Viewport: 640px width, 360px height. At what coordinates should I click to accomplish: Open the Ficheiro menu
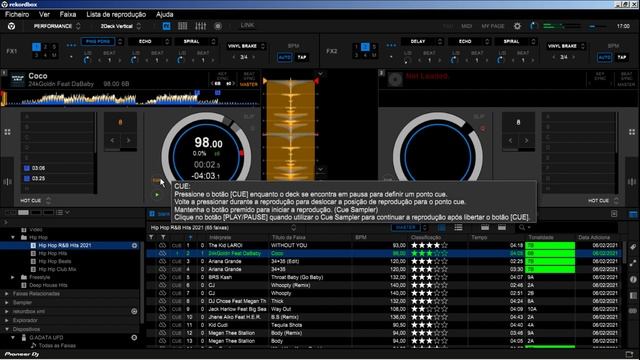pyautogui.click(x=17, y=14)
